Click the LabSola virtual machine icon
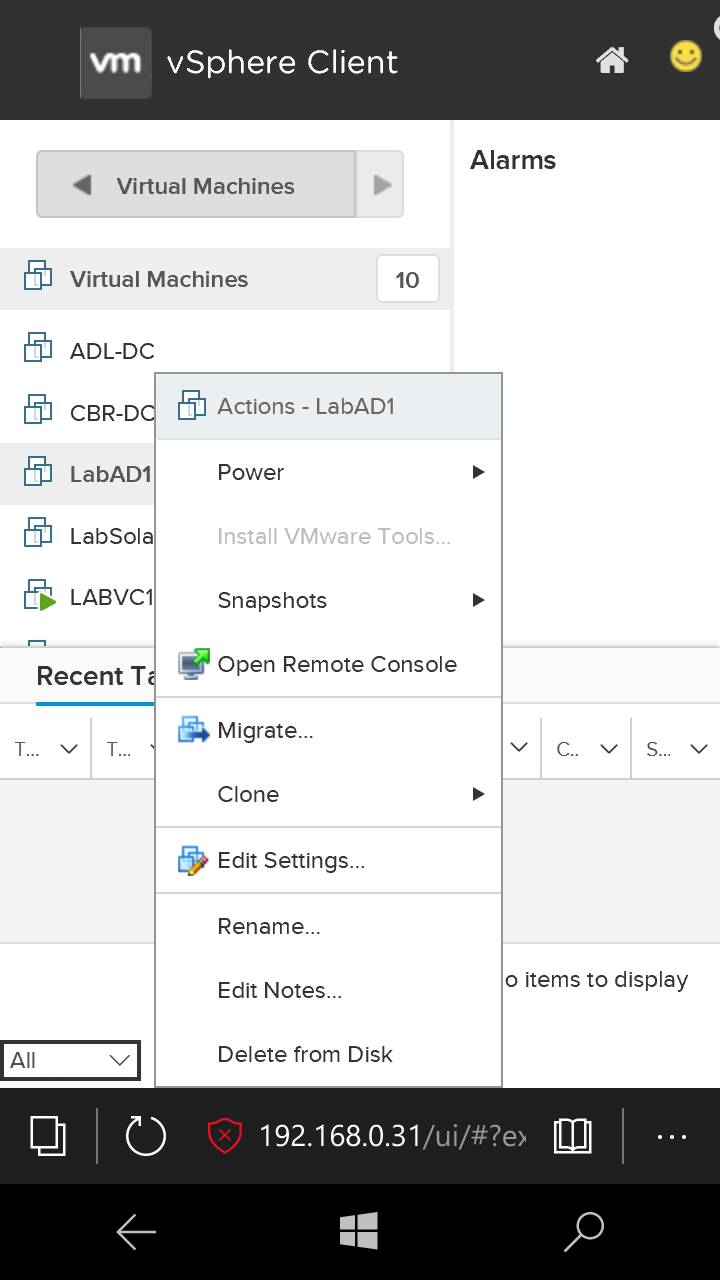This screenshot has width=720, height=1280. (38, 533)
